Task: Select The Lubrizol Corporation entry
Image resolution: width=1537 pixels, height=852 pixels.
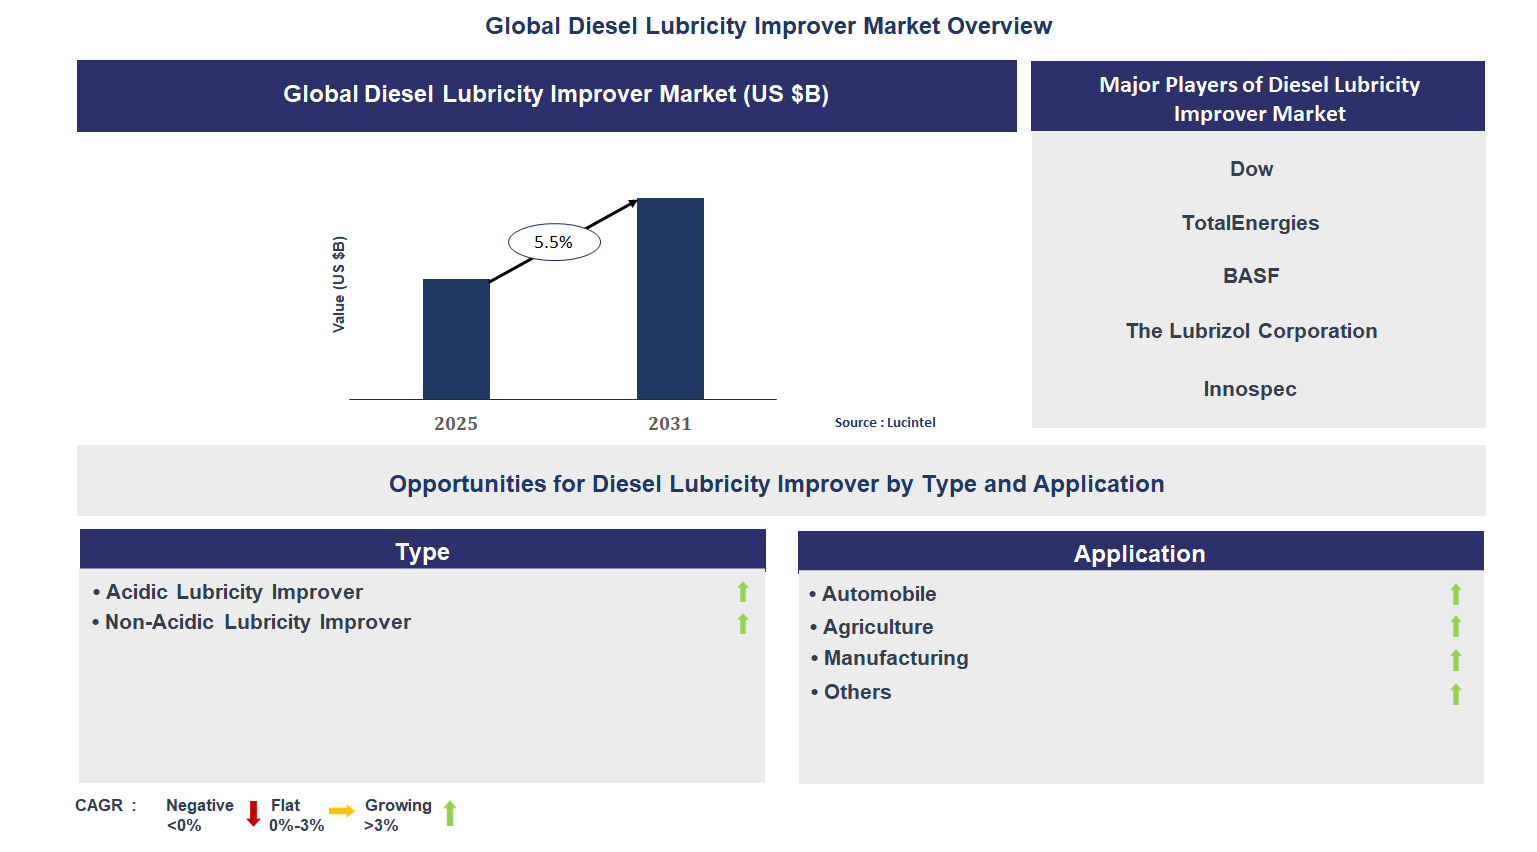Action: (1250, 331)
